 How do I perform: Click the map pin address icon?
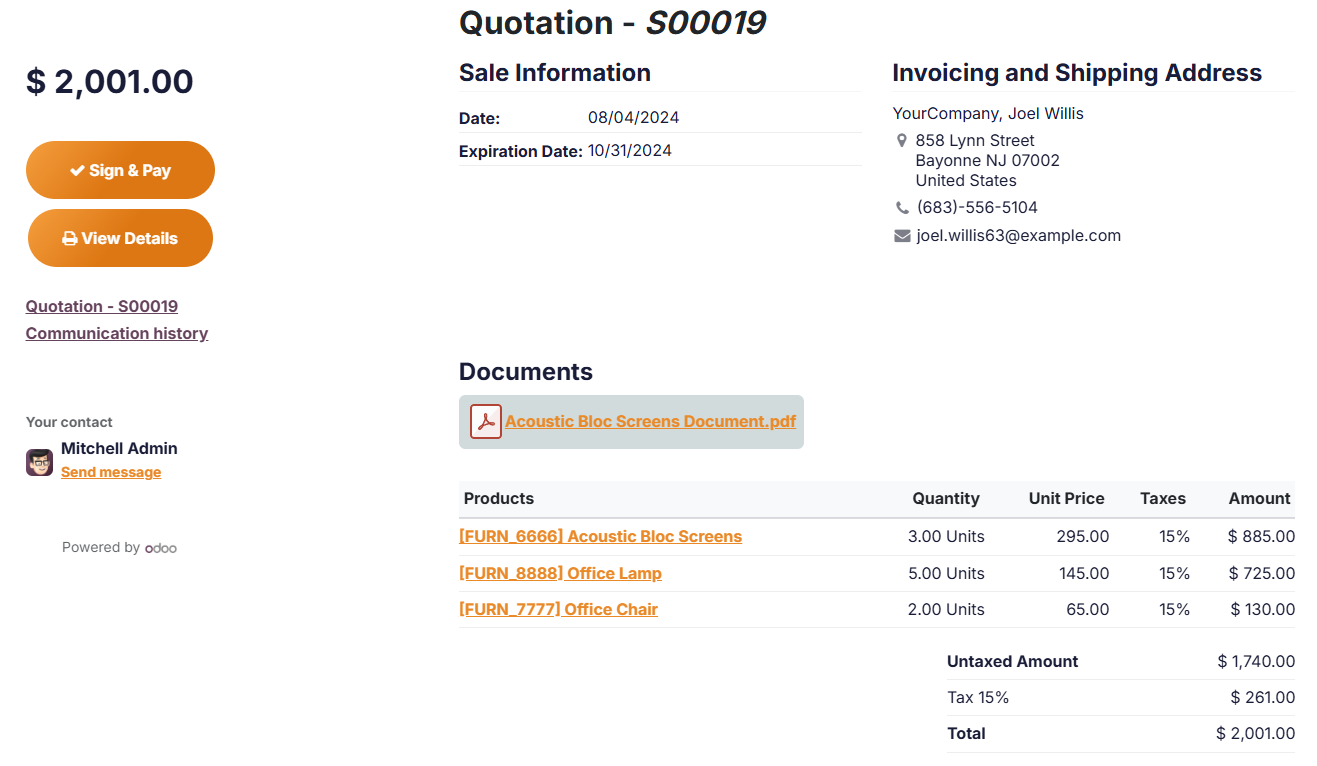click(902, 141)
